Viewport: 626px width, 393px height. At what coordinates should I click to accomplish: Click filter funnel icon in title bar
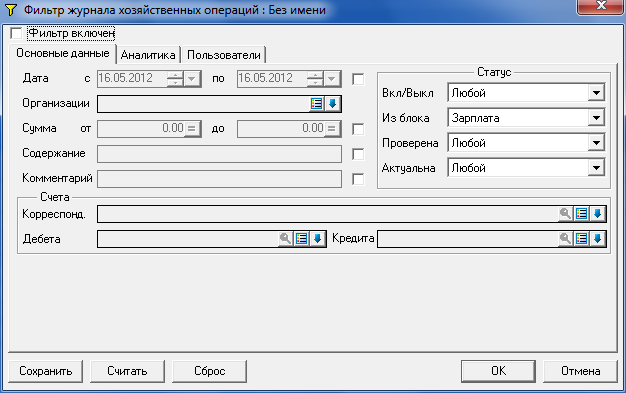click(10, 10)
